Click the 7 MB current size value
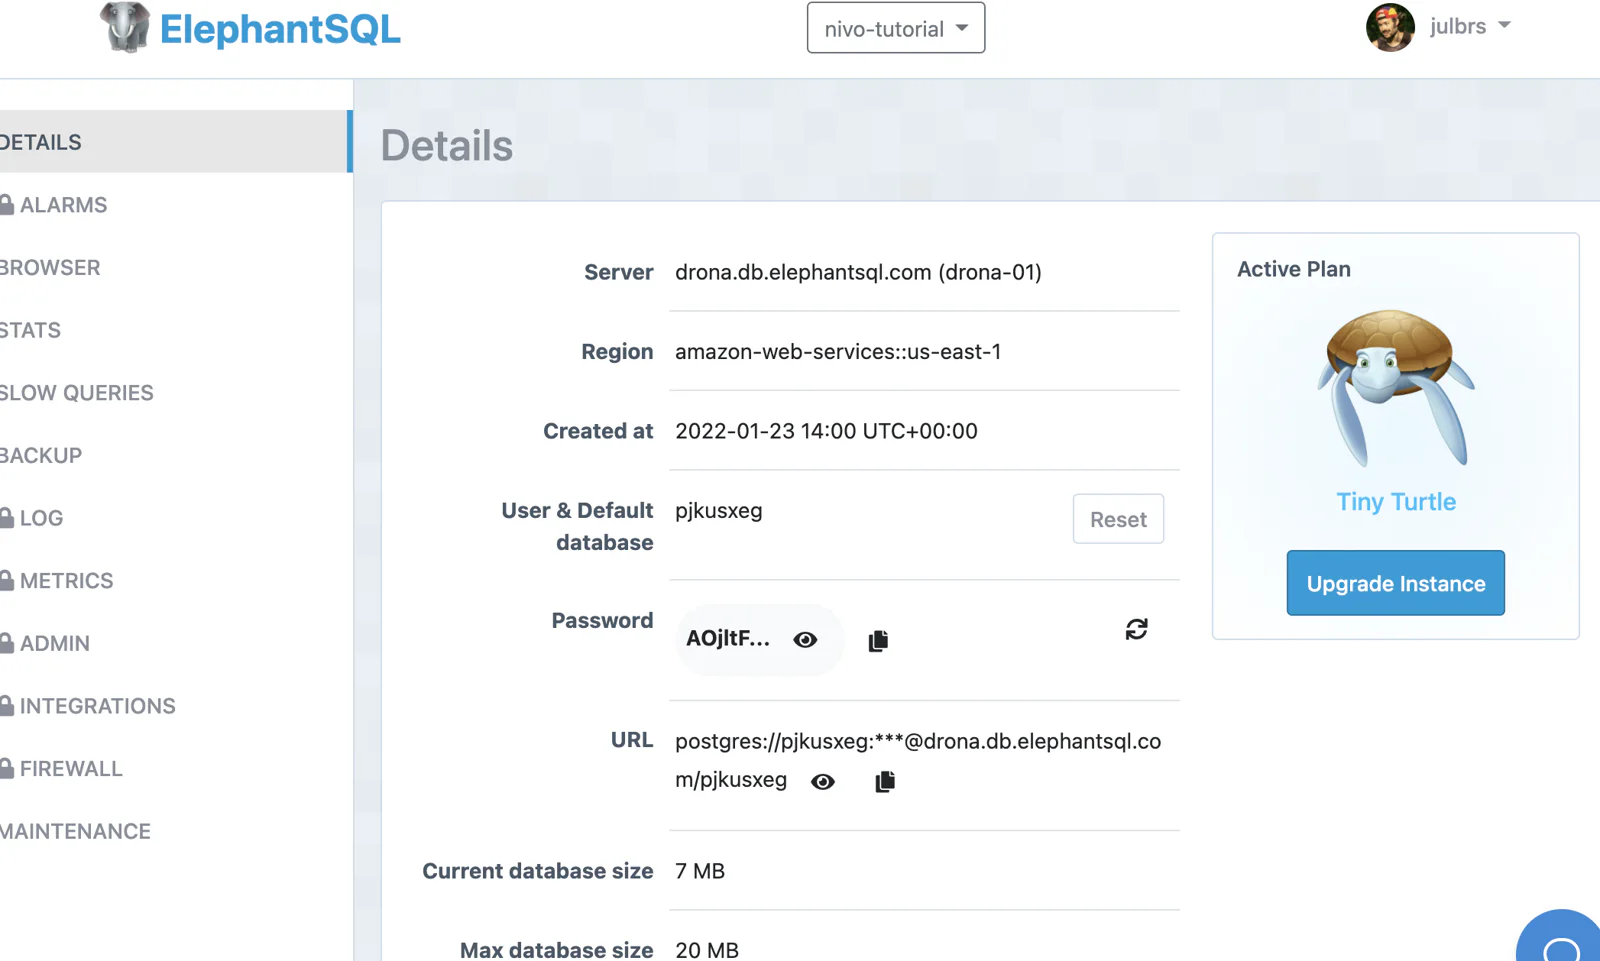Viewport: 1600px width, 961px height. [700, 871]
